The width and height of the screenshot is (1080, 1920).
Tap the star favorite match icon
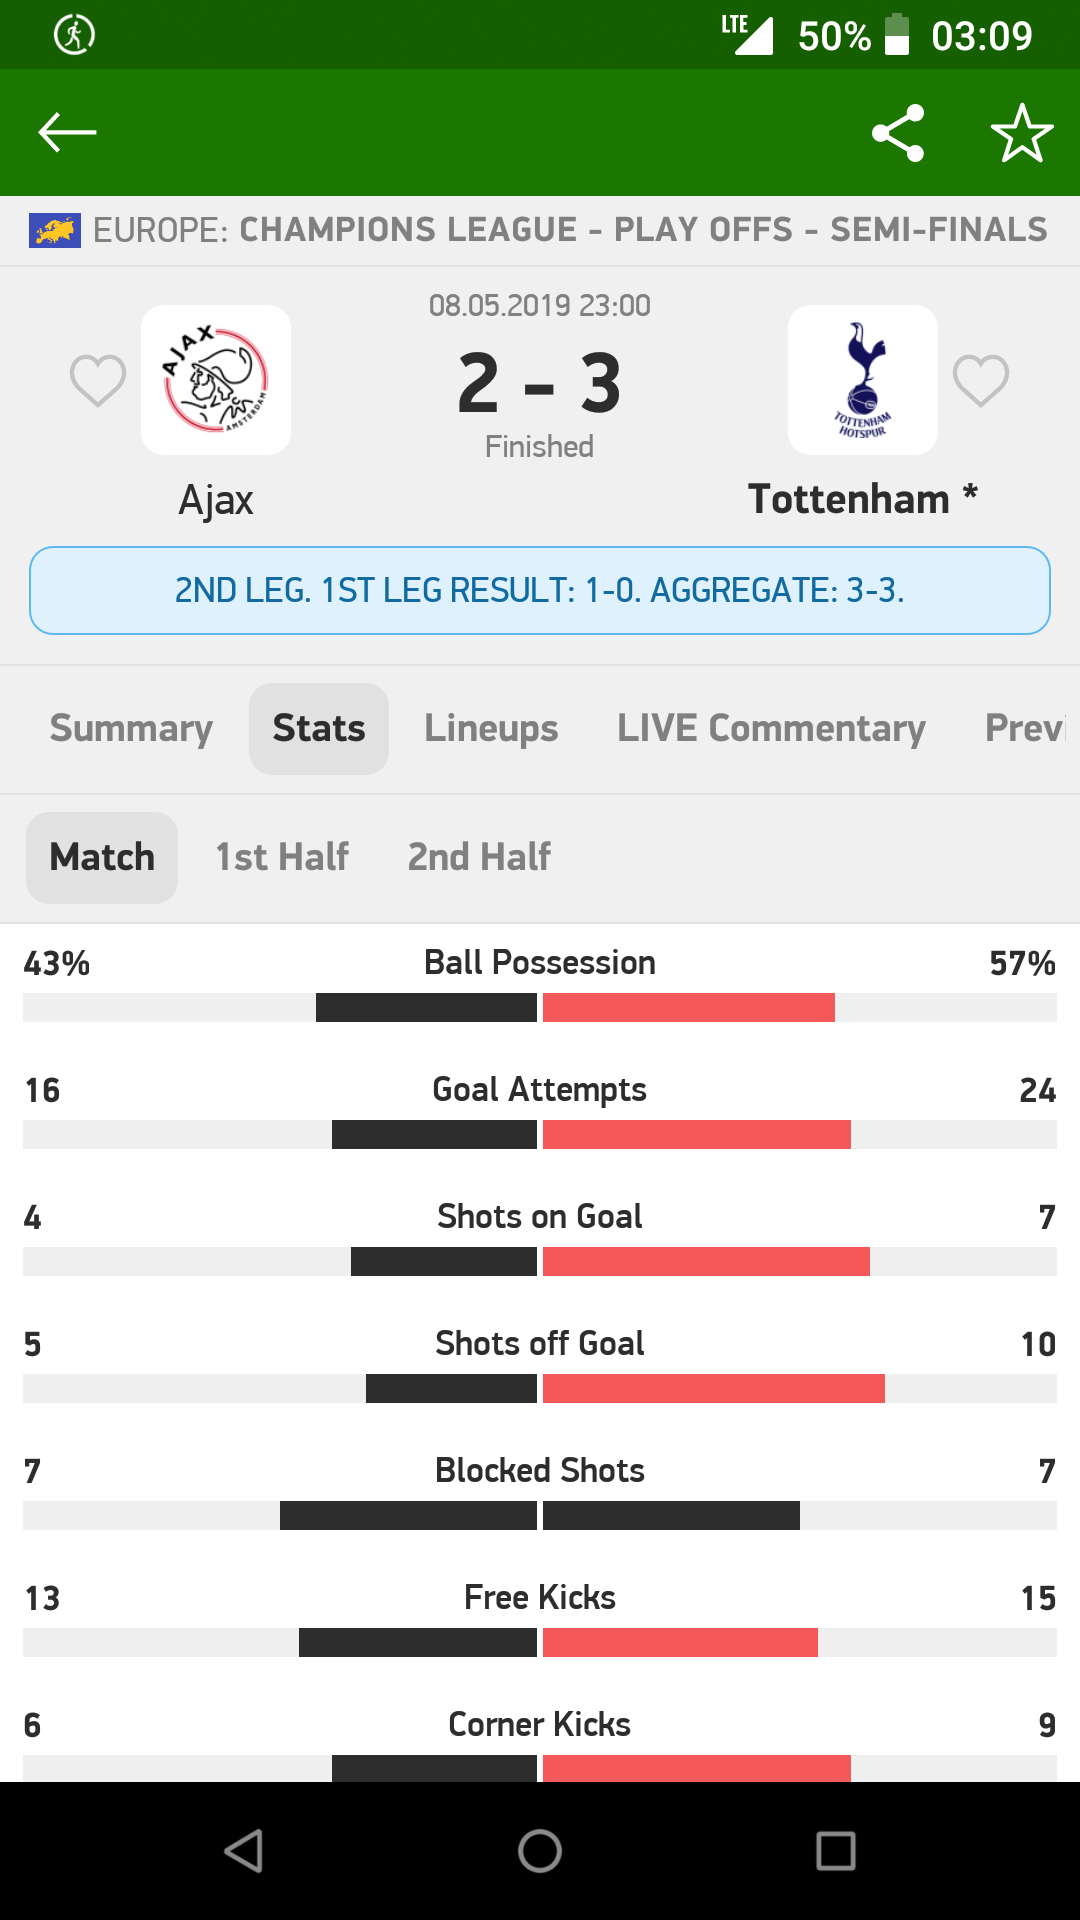[x=1022, y=133]
